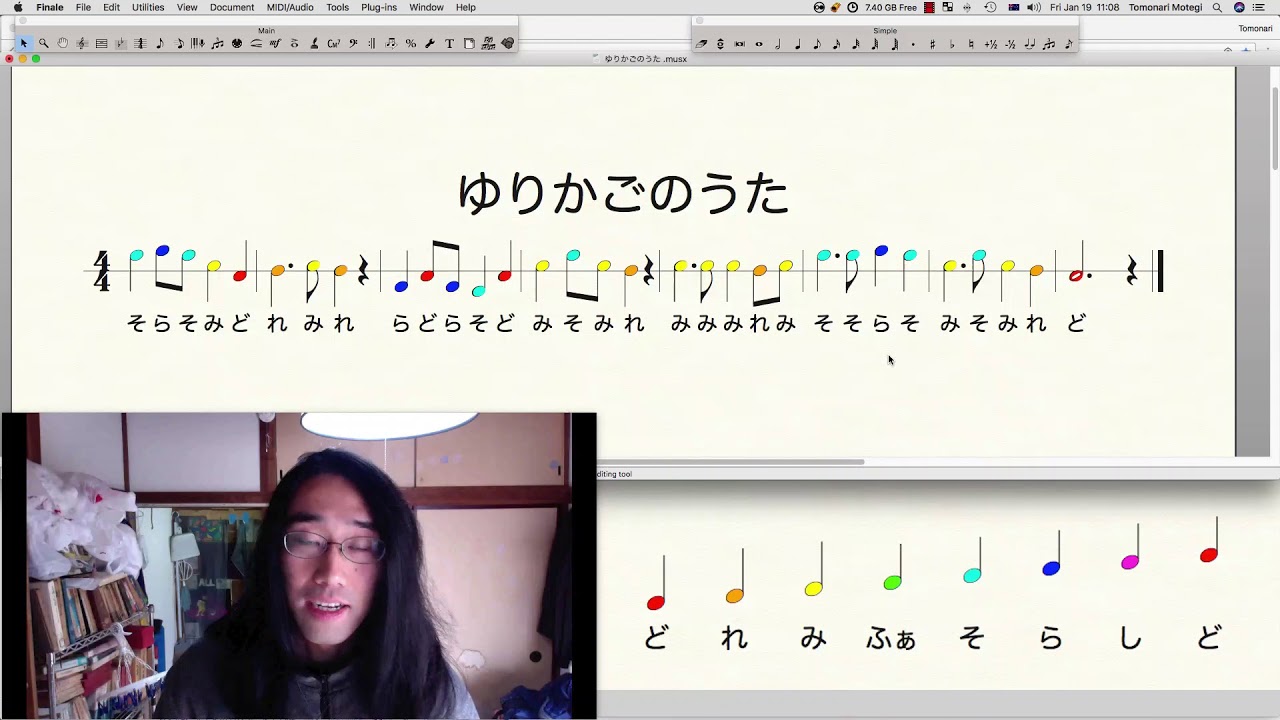Open the View menu

(x=187, y=7)
